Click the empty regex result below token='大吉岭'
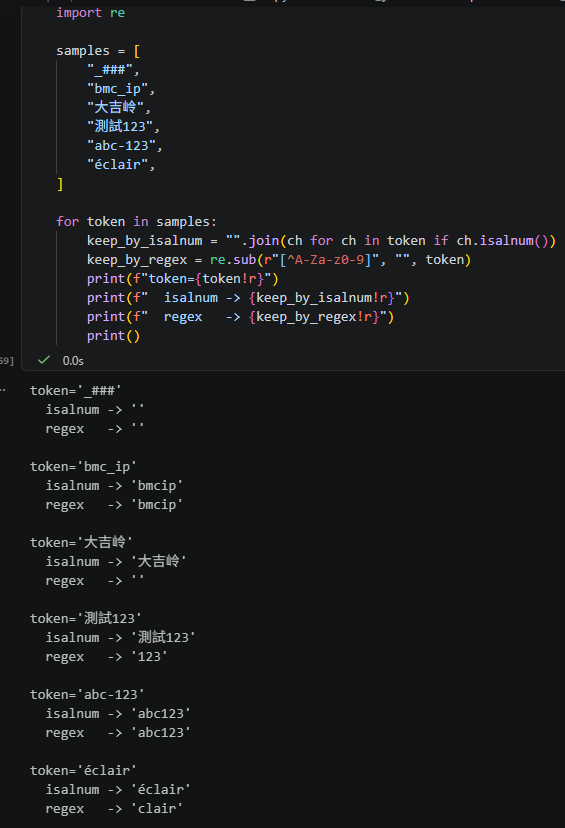The height and width of the screenshot is (828, 565). tap(95, 581)
